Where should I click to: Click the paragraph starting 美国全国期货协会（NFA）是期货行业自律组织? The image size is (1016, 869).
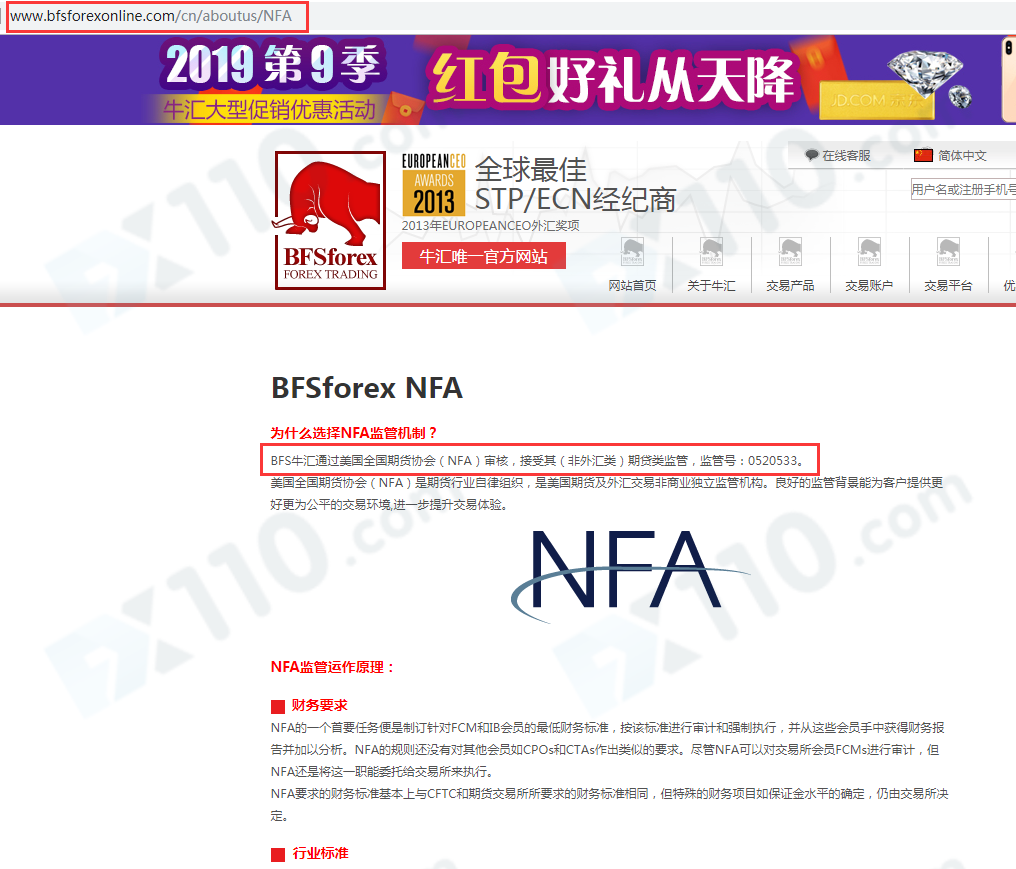click(x=606, y=494)
